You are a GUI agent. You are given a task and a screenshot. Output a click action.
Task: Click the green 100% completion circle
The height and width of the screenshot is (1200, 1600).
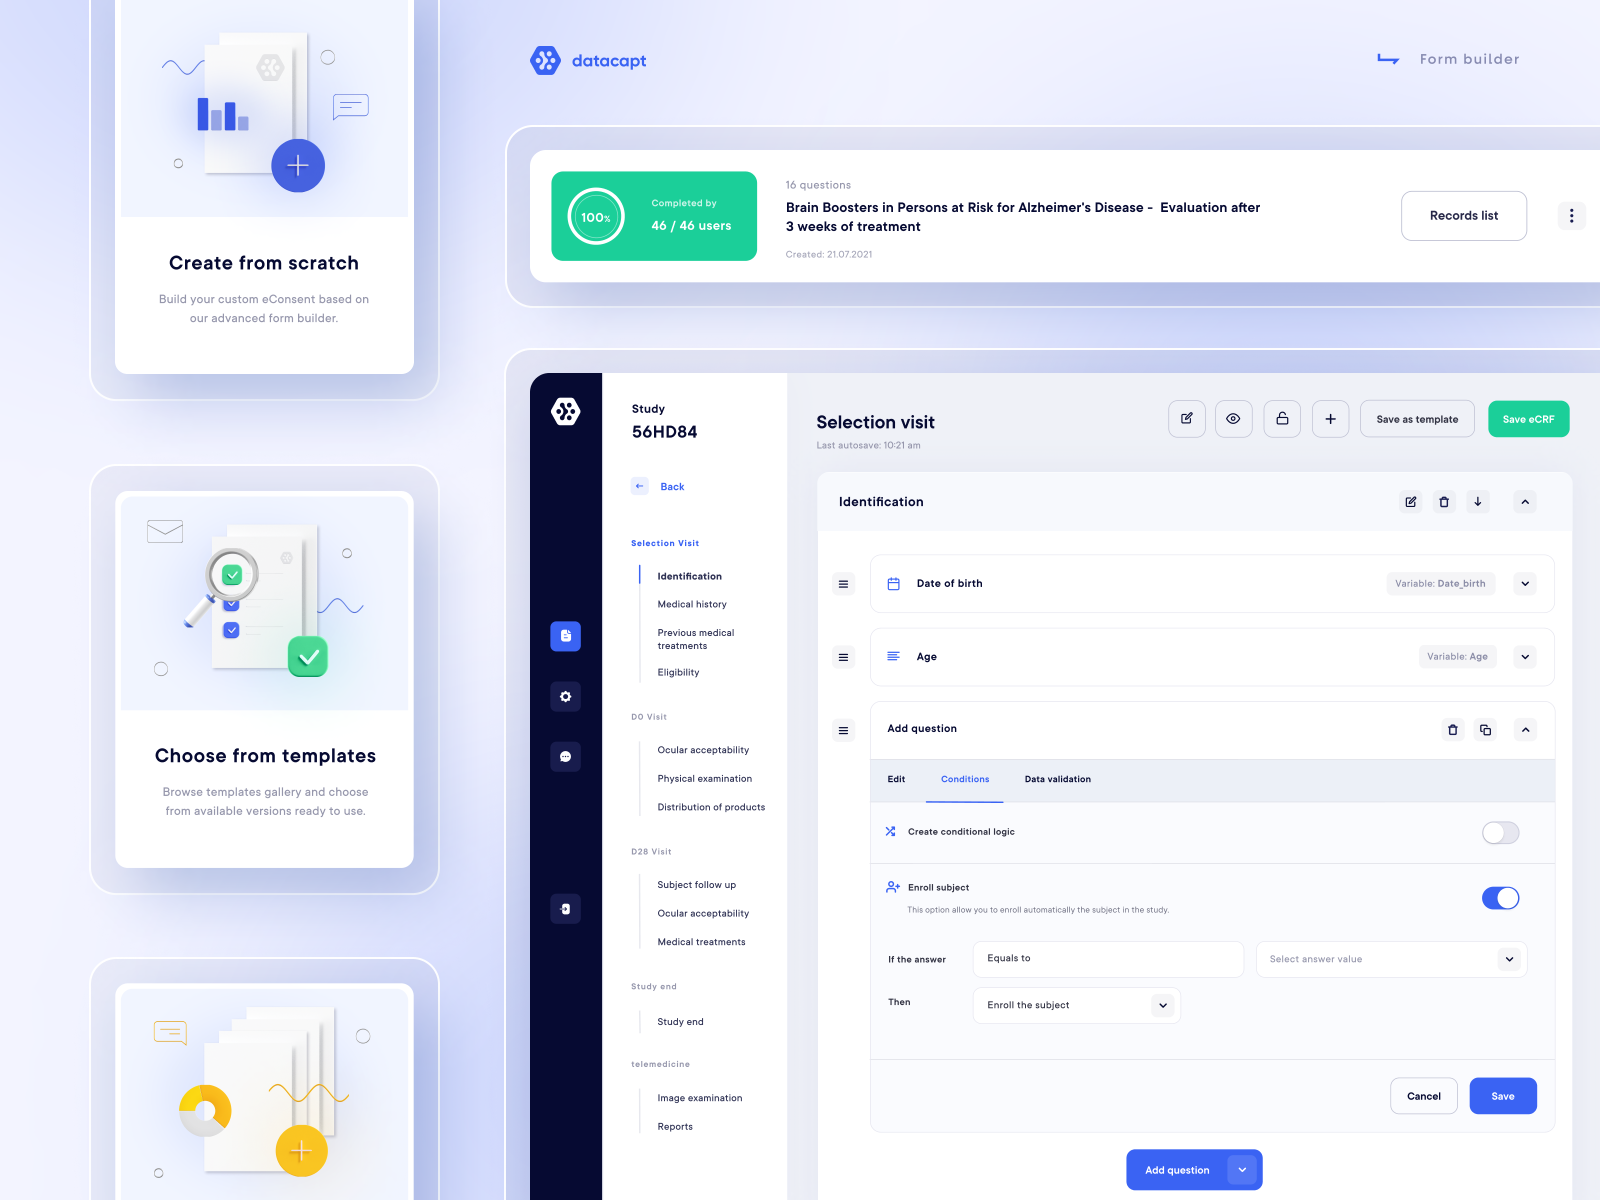(594, 216)
